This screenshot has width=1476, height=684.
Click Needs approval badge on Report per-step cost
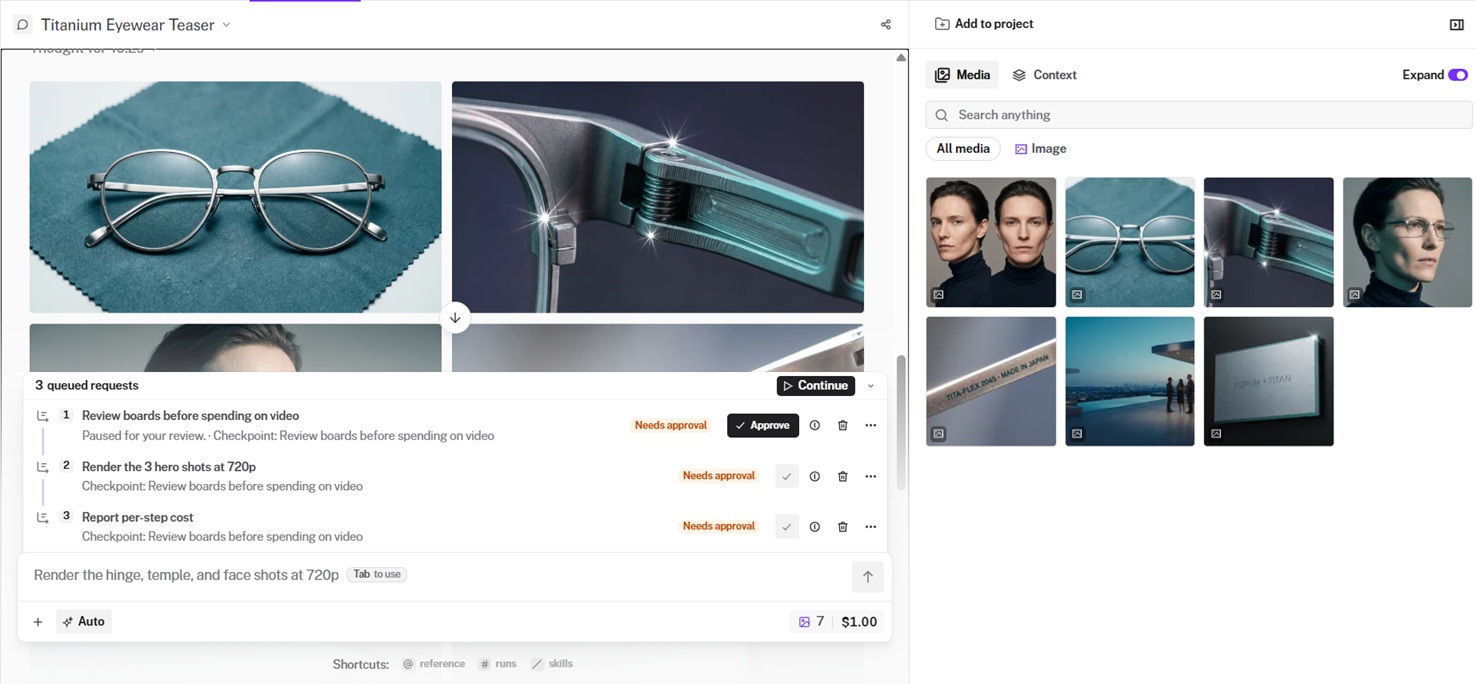[719, 526]
